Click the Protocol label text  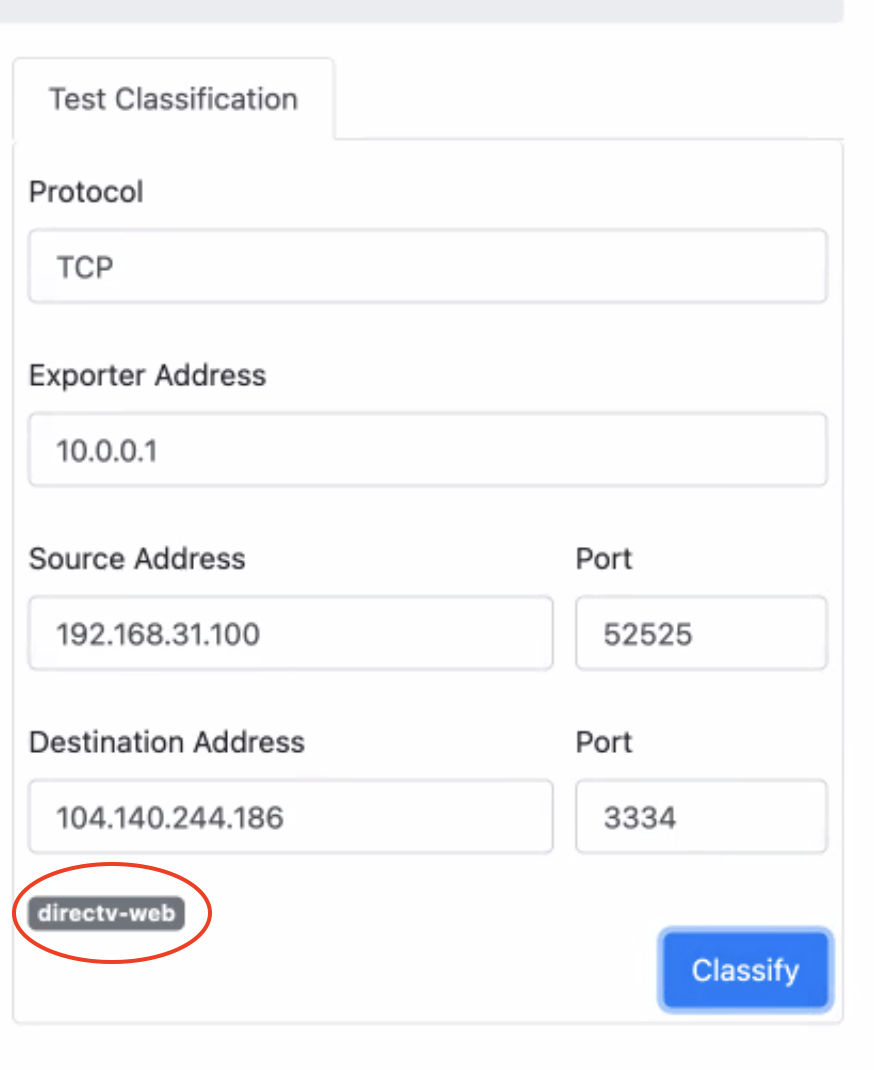click(x=86, y=191)
